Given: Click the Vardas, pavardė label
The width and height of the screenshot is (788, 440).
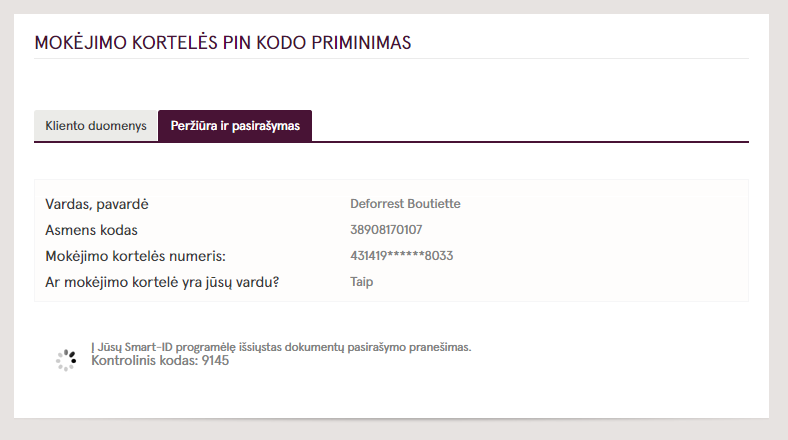Looking at the screenshot, I should (x=97, y=204).
